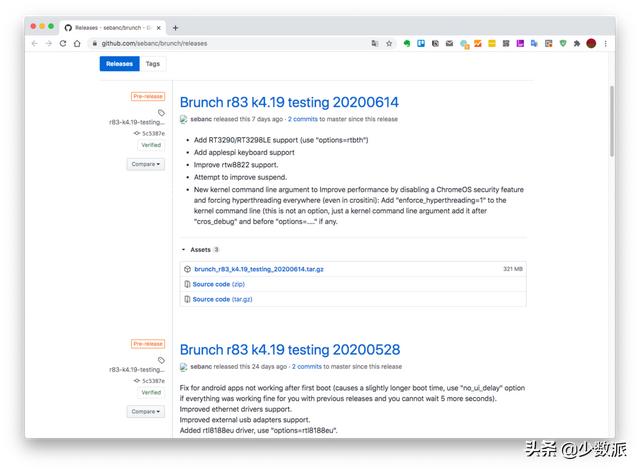Switch to the Tags tab
640x471 pixels.
click(153, 64)
